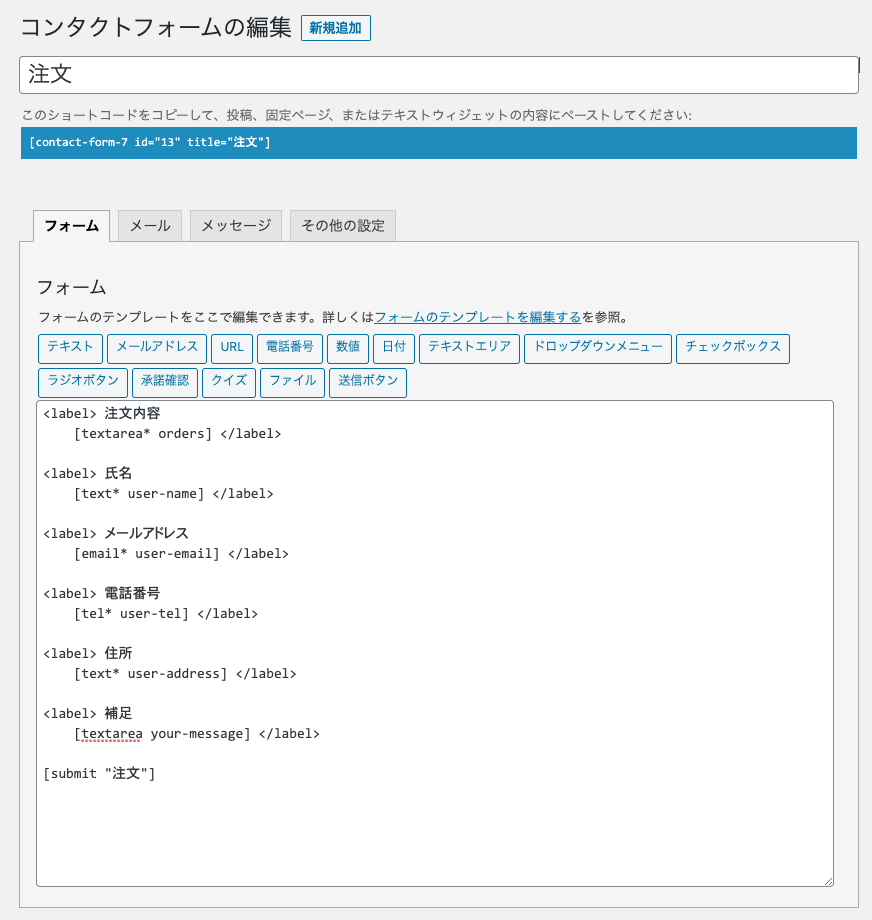Insert a URL tag
872x920 pixels.
point(232,349)
